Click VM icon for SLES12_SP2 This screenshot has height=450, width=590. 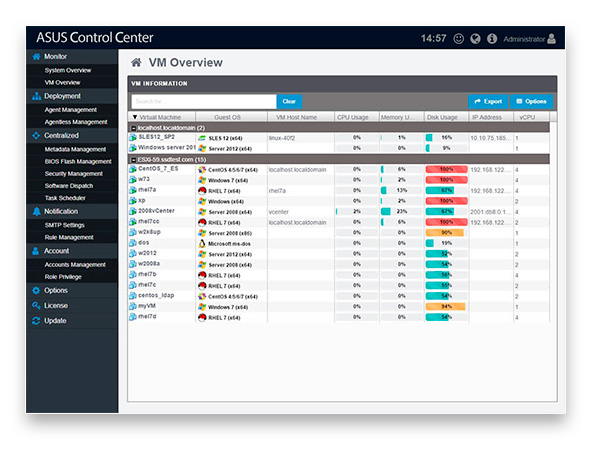(133, 138)
